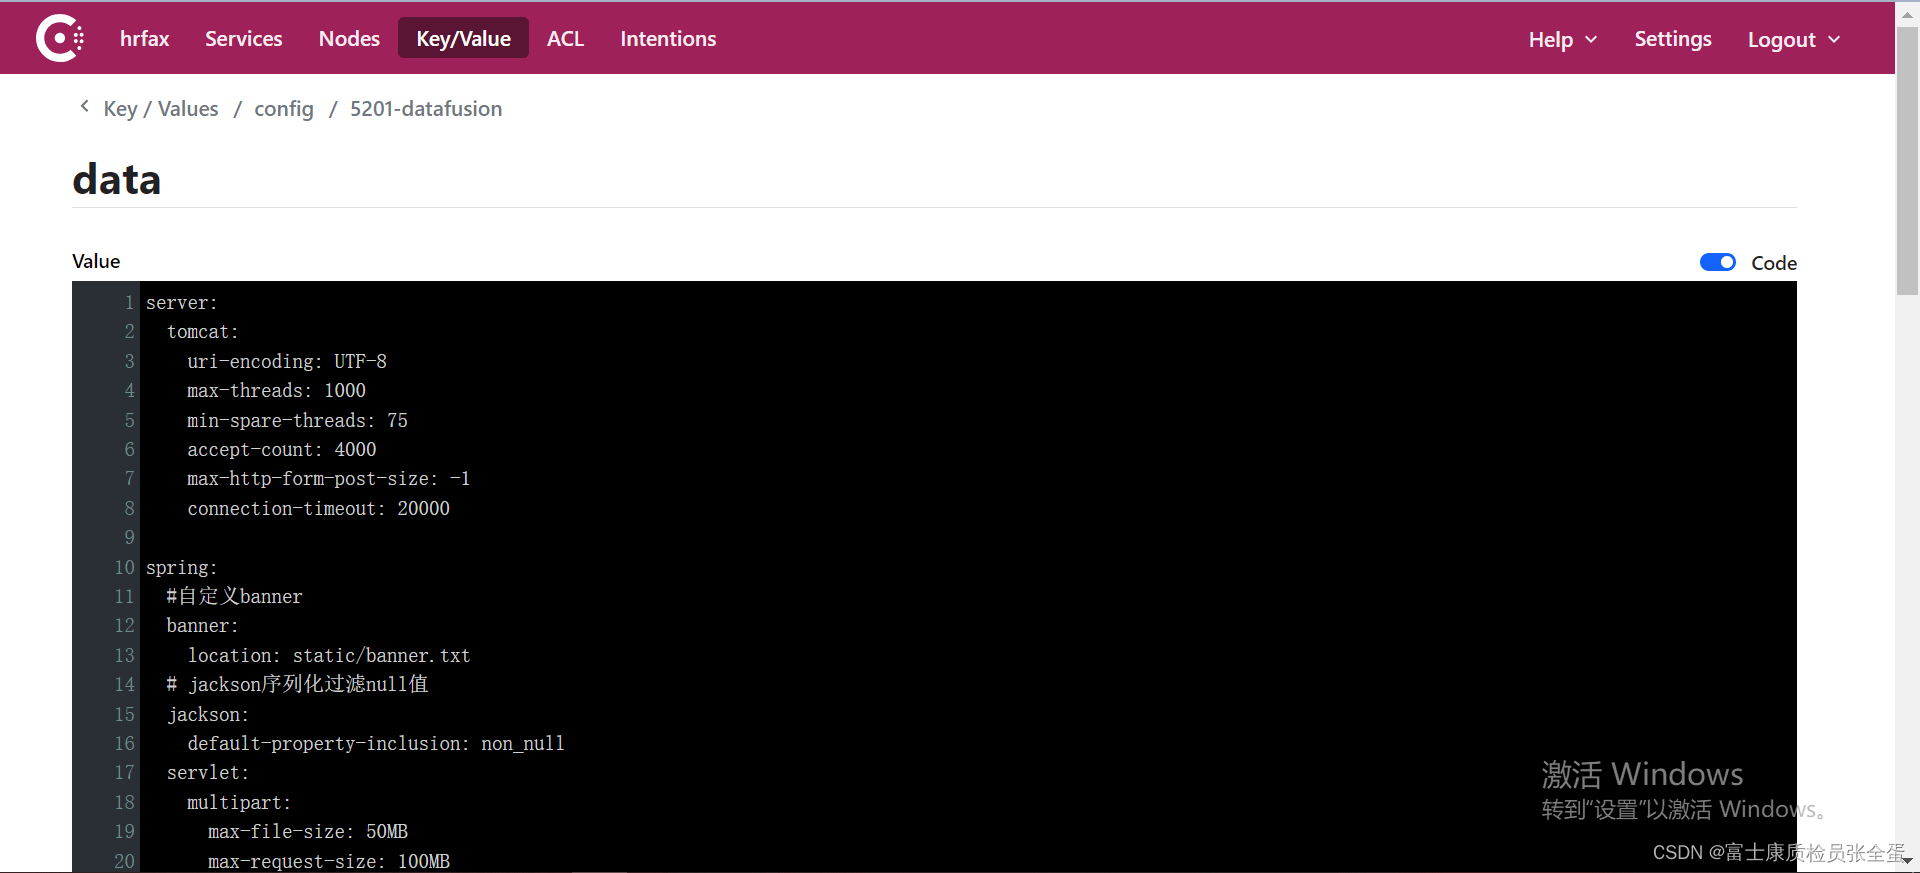1920x873 pixels.
Task: Select the Key/Value tab
Action: (x=463, y=39)
